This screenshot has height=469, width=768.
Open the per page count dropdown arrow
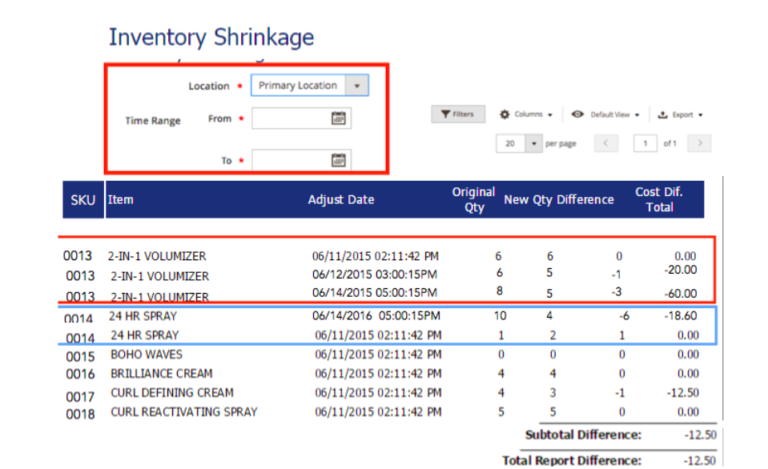pos(534,143)
